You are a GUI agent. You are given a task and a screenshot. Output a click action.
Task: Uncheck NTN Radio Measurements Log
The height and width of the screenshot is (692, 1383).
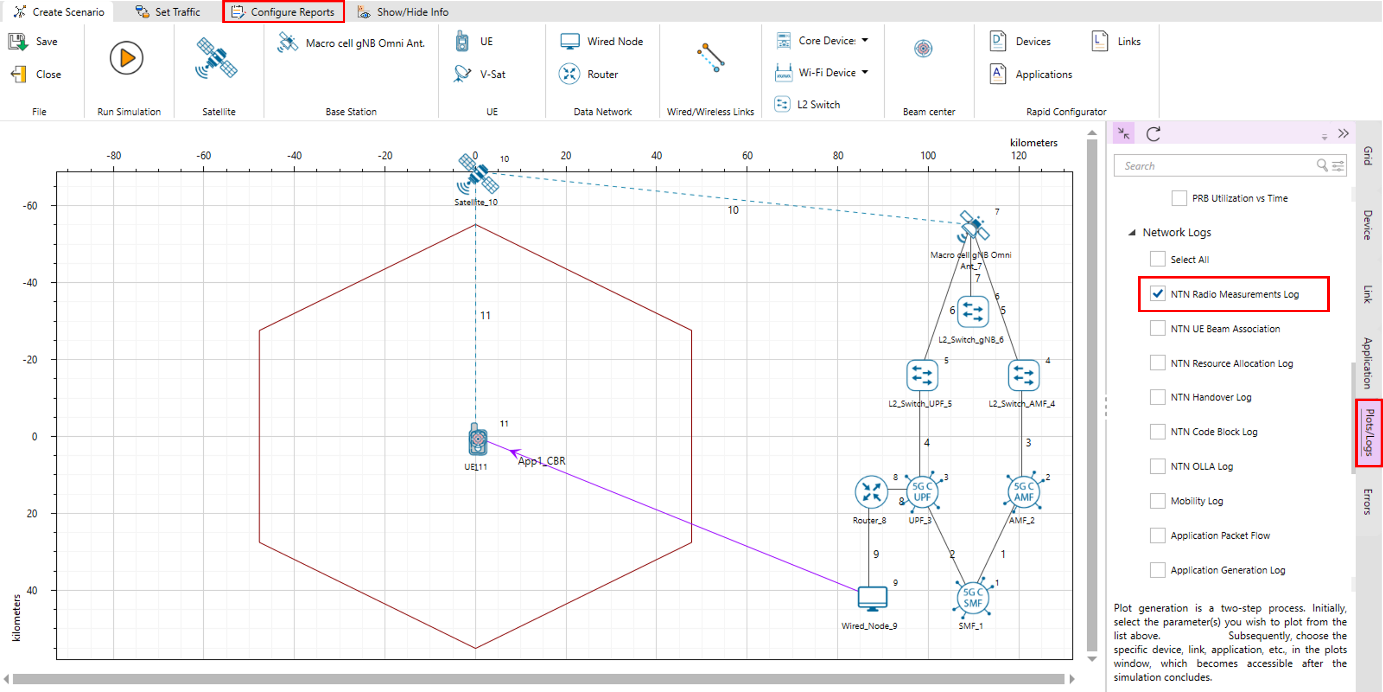click(x=1158, y=294)
